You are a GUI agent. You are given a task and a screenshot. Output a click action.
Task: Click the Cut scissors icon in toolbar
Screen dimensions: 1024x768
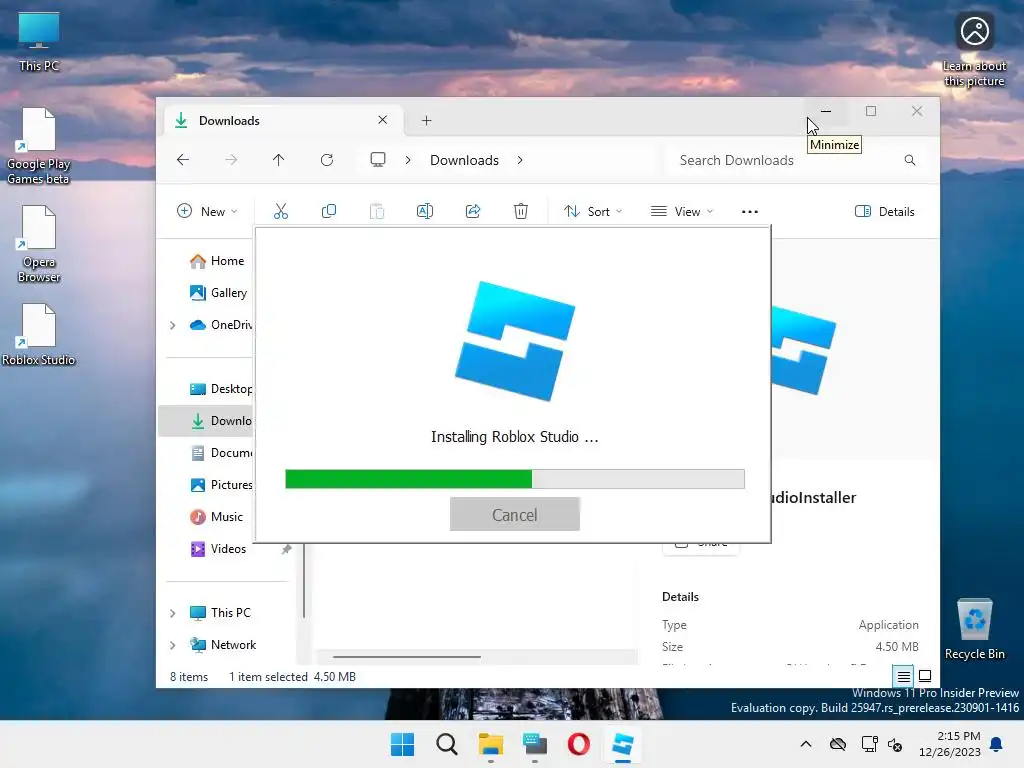click(281, 211)
